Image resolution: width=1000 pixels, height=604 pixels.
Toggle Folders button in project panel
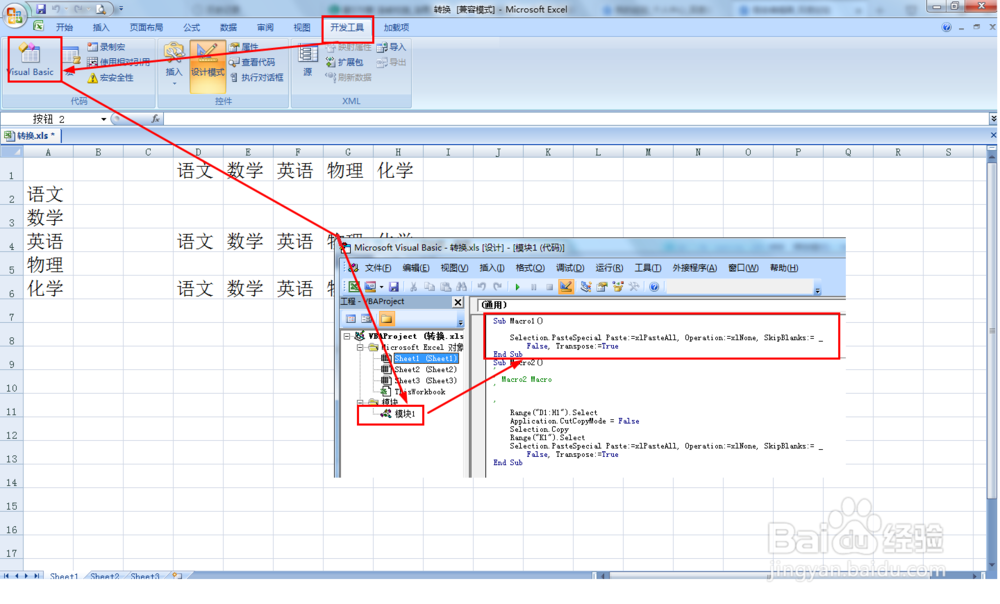pyautogui.click(x=386, y=319)
